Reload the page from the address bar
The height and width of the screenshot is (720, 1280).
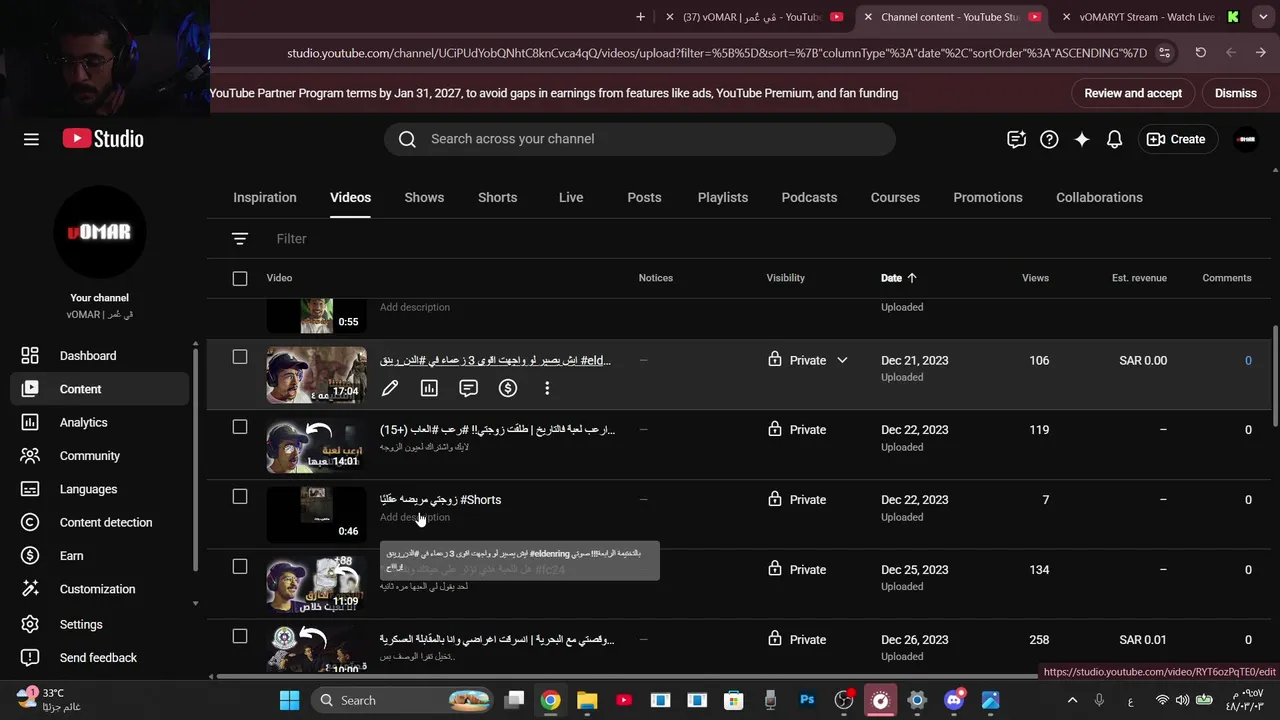1200,53
